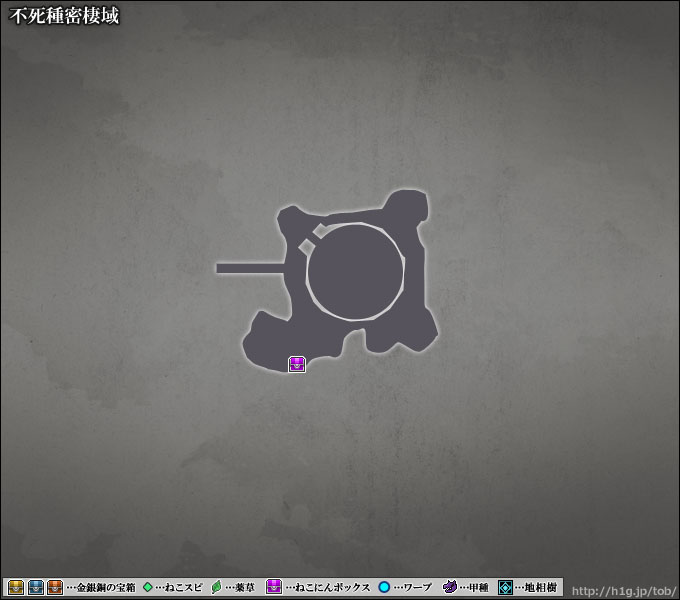Click the center of the circular arena
This screenshot has width=680, height=600.
coord(356,272)
